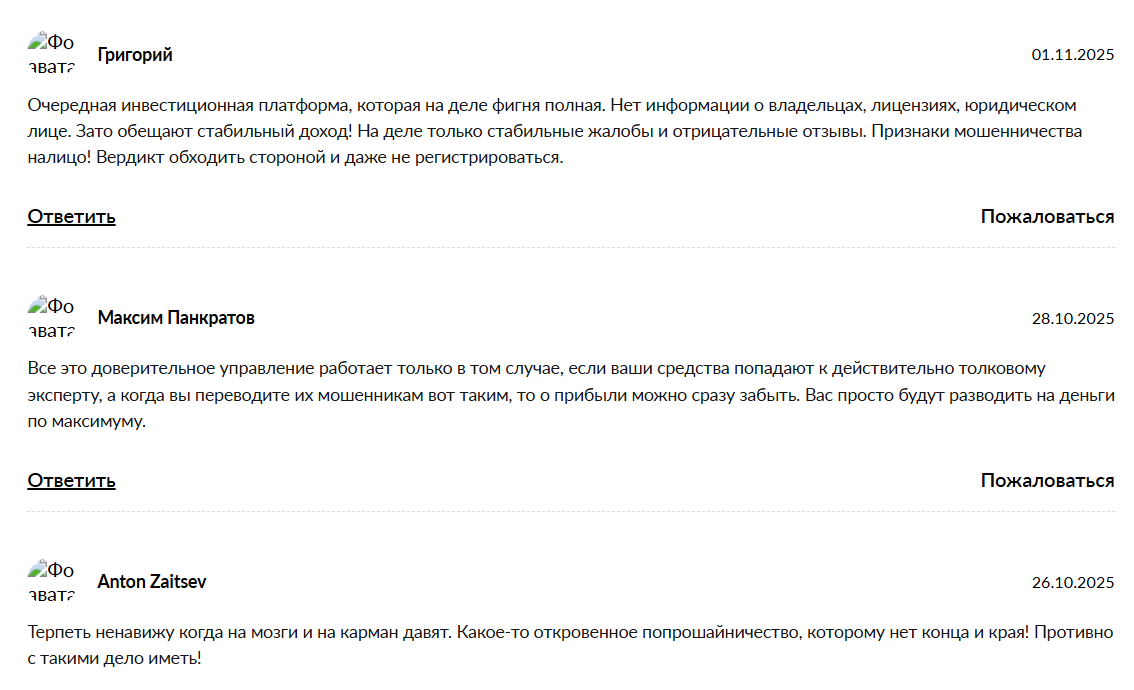Image resolution: width=1134 pixels, height=690 pixels.
Task: Report Максим Панкратов's comment via Пожаловаться
Action: pos(1047,481)
